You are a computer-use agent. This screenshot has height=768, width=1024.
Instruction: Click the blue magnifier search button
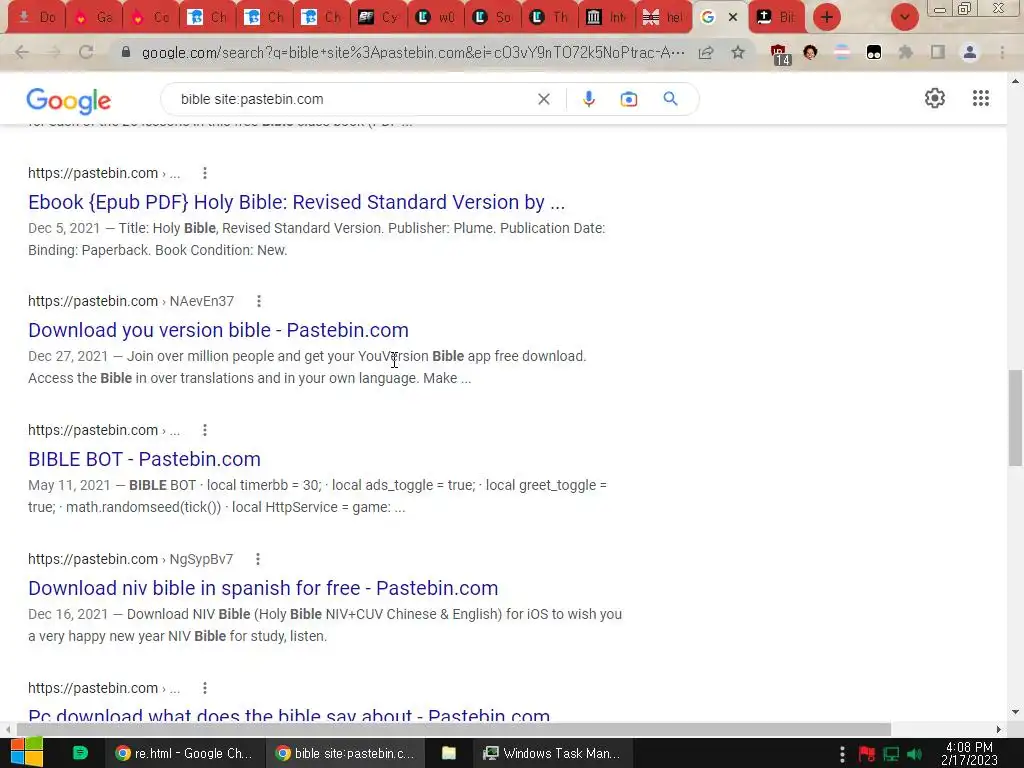click(670, 99)
